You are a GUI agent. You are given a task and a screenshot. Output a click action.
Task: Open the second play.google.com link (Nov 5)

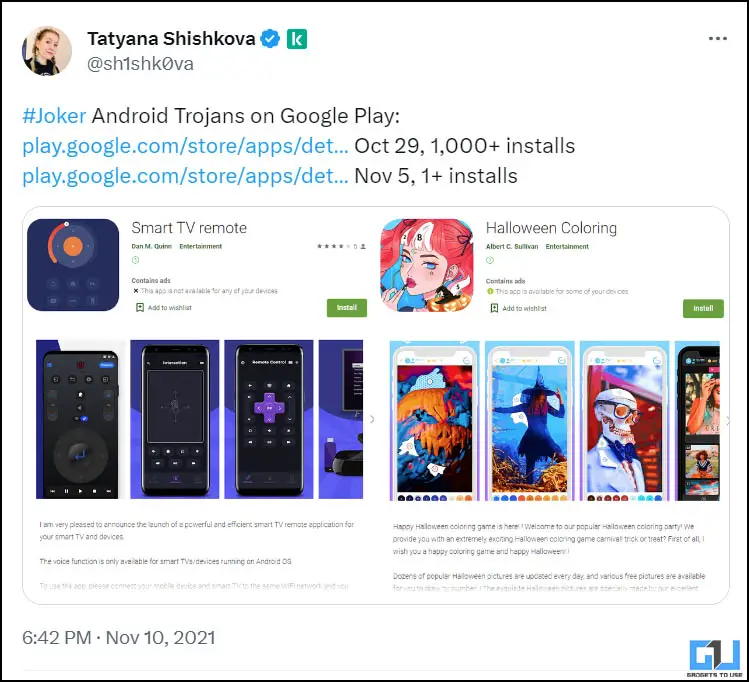(x=185, y=176)
